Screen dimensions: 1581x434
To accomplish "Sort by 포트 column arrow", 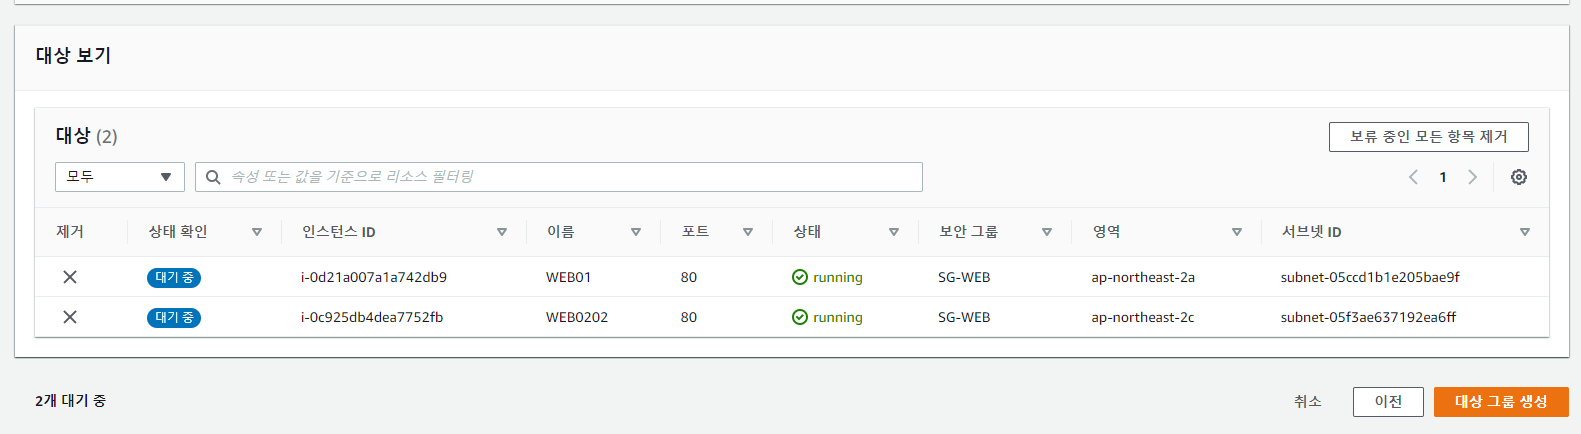I will 748,232.
